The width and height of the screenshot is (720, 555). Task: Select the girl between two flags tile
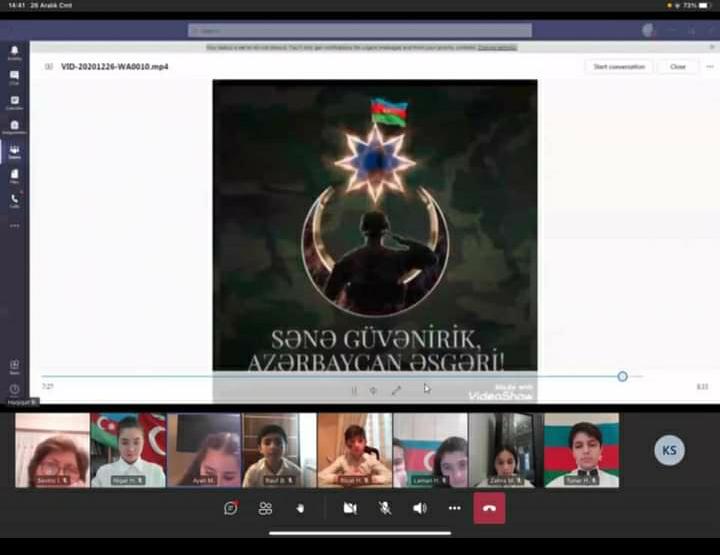(128, 450)
